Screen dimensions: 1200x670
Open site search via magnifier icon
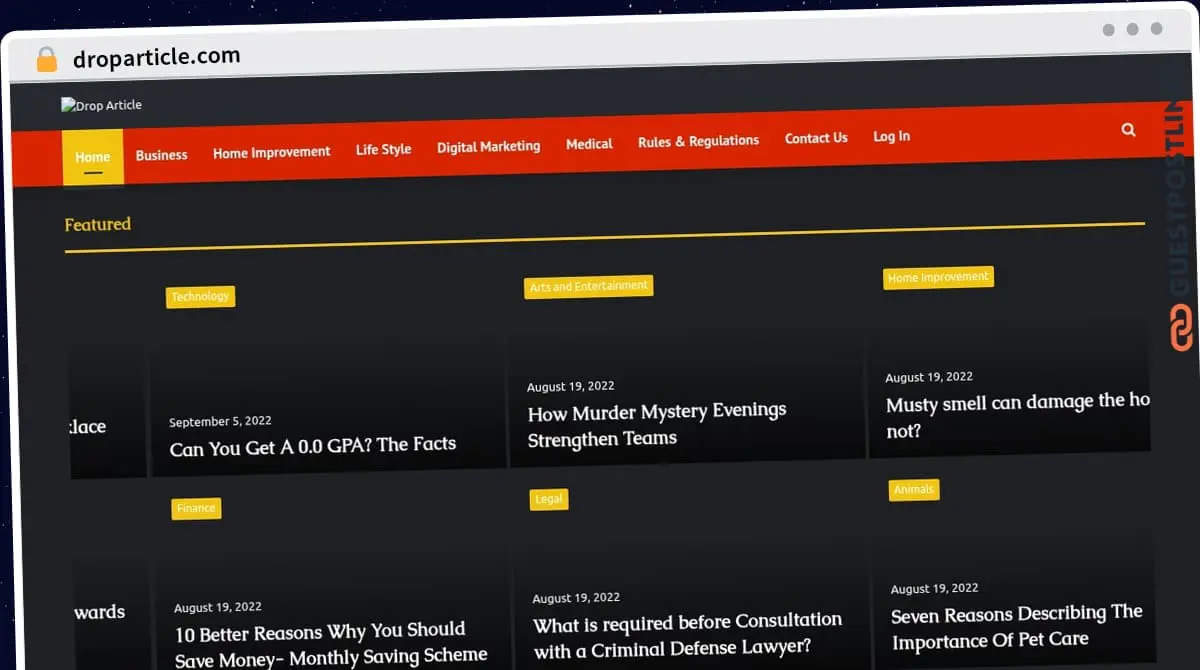pos(1128,129)
